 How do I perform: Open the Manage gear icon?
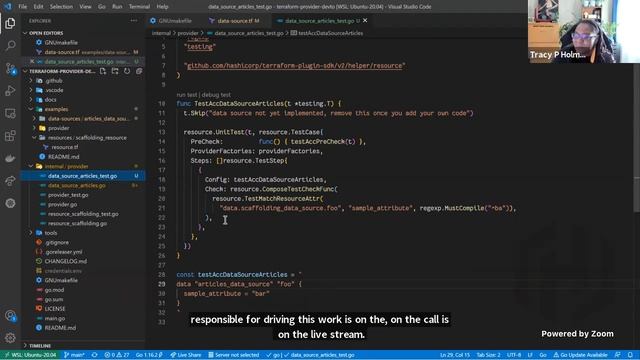pyautogui.click(x=10, y=338)
